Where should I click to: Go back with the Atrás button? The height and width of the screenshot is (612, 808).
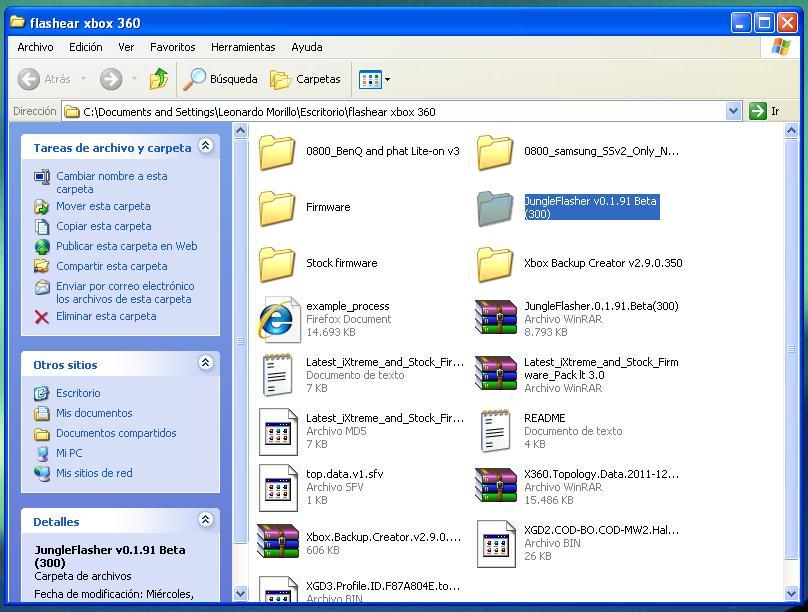click(x=44, y=79)
